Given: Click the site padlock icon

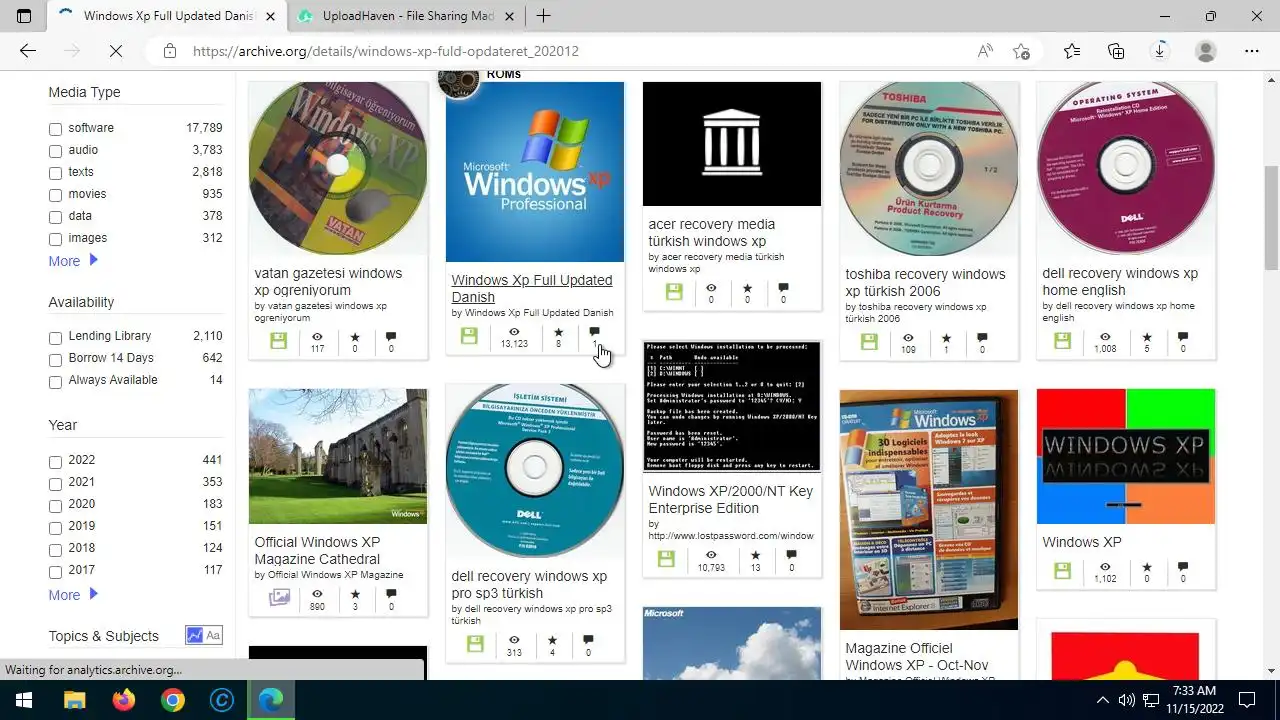Looking at the screenshot, I should click(x=170, y=51).
